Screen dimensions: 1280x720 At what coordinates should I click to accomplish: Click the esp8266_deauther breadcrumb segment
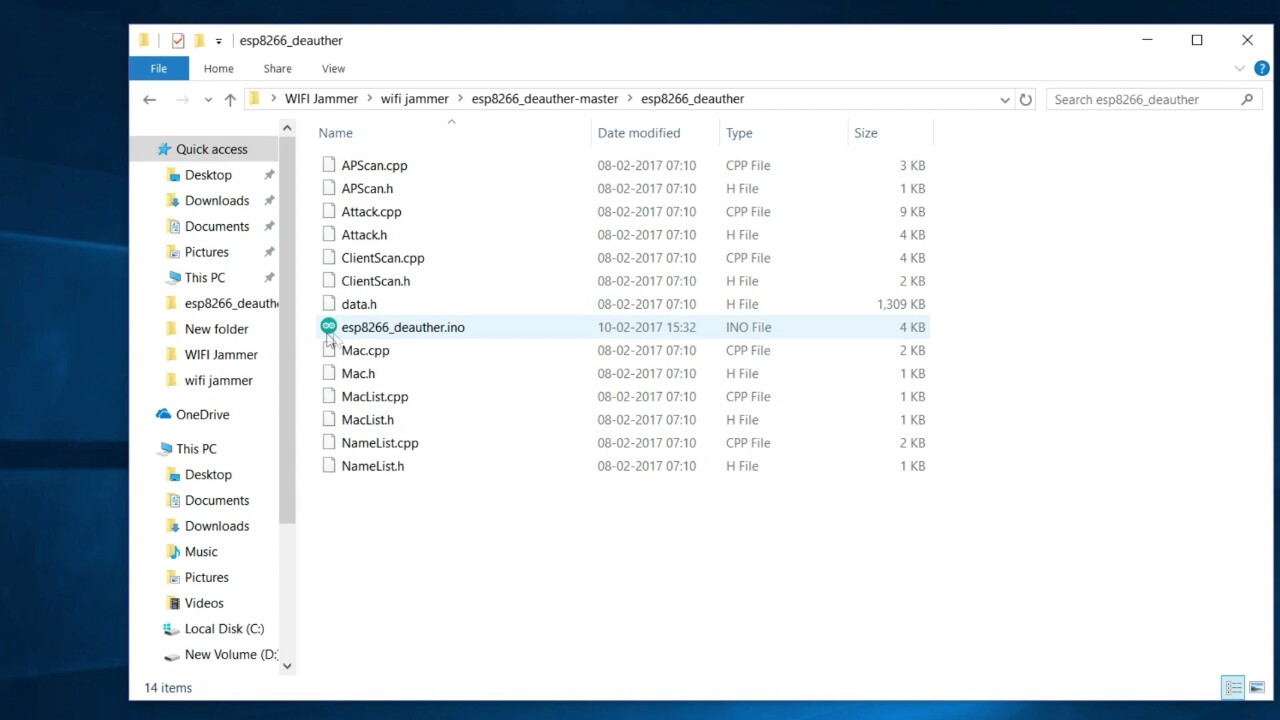coord(693,99)
